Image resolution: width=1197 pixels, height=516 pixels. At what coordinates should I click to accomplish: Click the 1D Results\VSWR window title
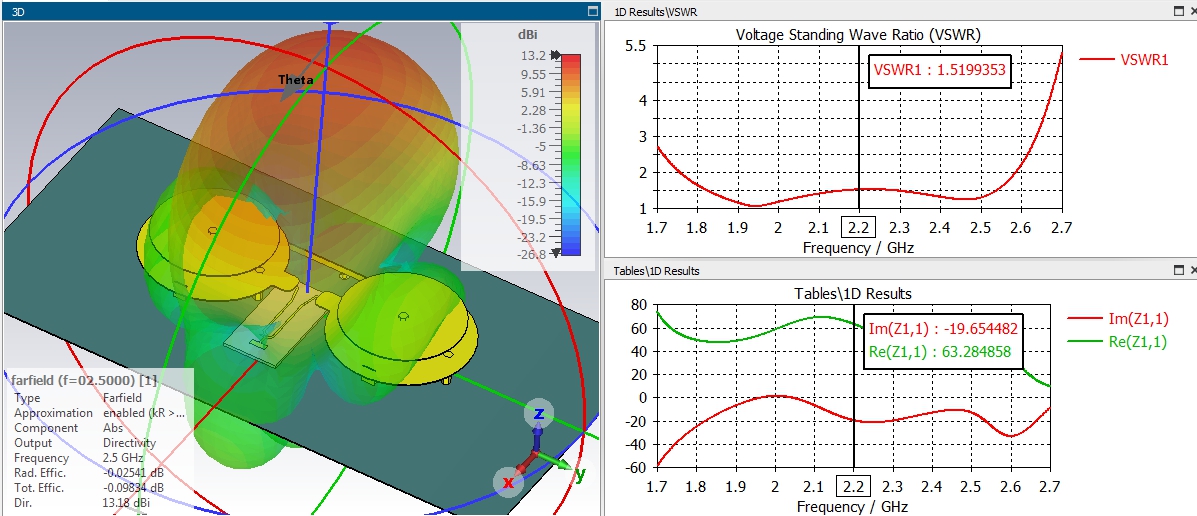tap(656, 11)
